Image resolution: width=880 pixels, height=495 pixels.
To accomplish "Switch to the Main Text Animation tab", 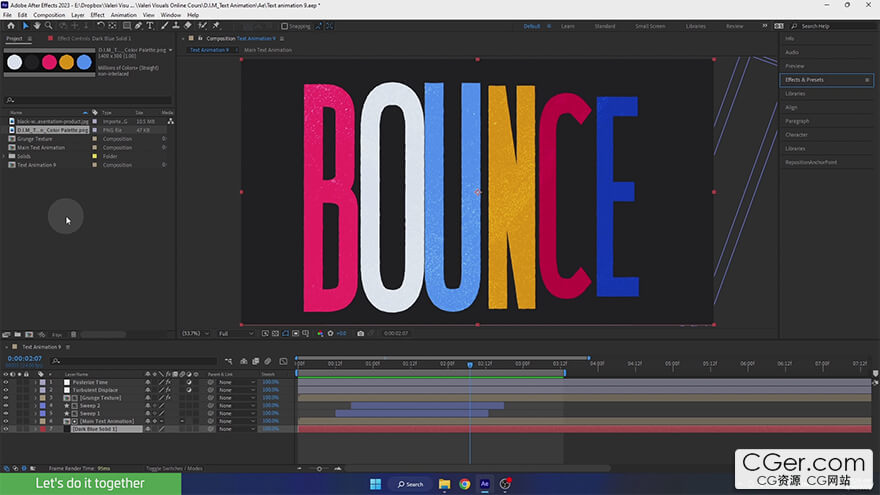I will pyautogui.click(x=268, y=49).
